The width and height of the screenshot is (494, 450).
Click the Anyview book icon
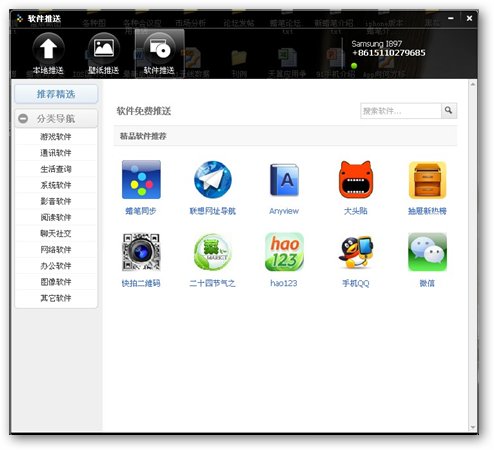coord(284,179)
